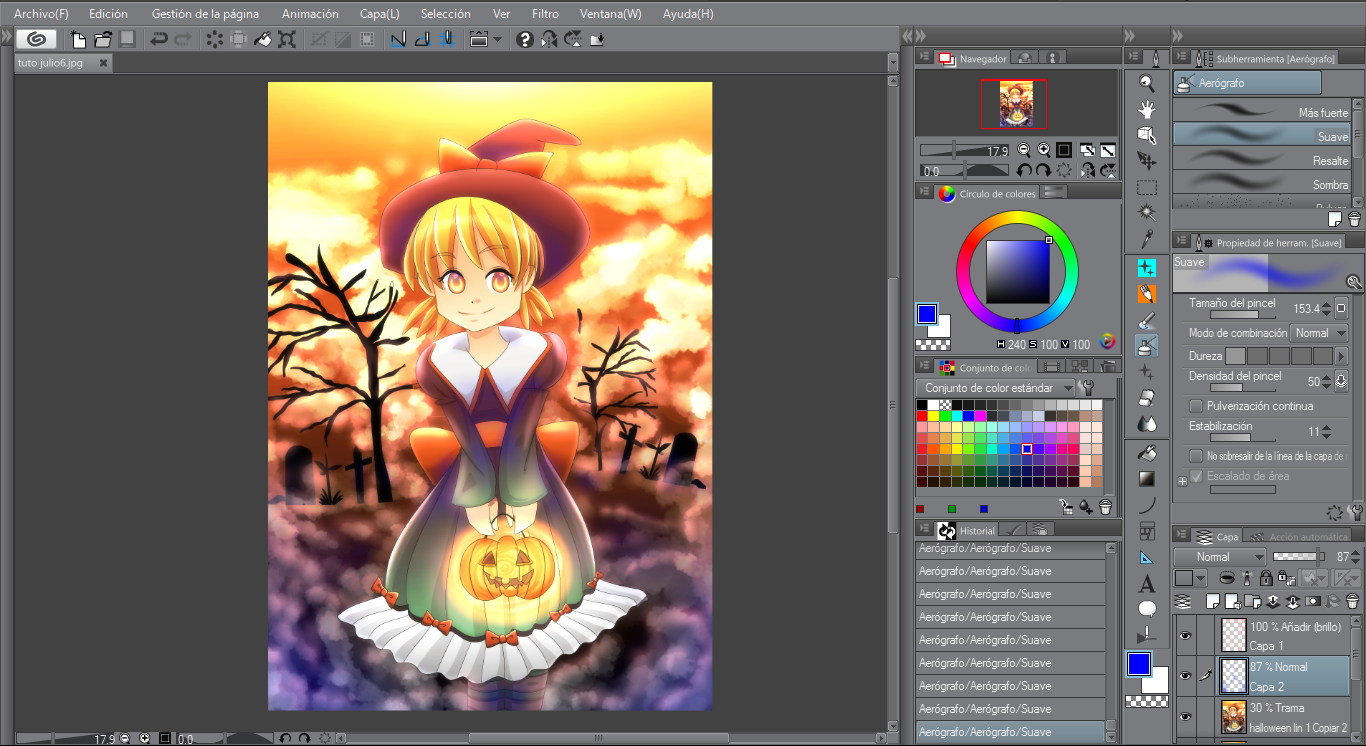The height and width of the screenshot is (746, 1366).
Task: Select the Text tool
Action: [x=1147, y=583]
